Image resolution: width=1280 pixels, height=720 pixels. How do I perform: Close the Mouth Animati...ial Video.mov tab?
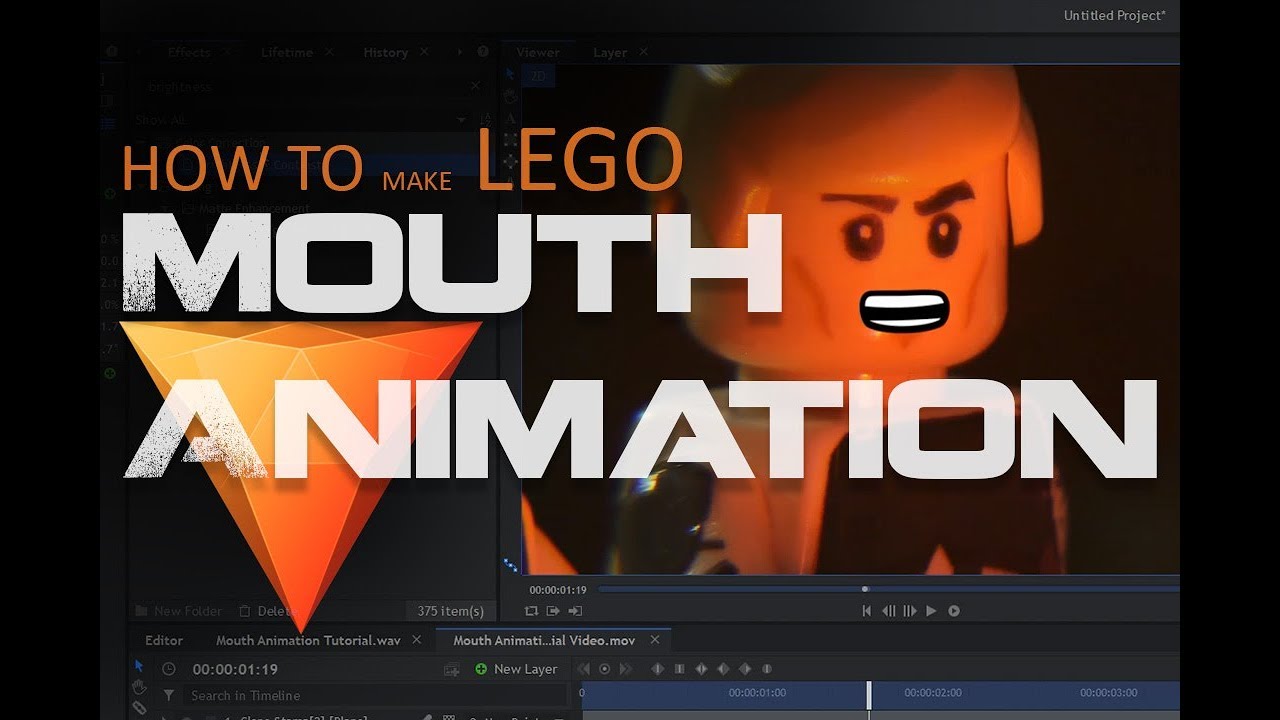tap(655, 640)
